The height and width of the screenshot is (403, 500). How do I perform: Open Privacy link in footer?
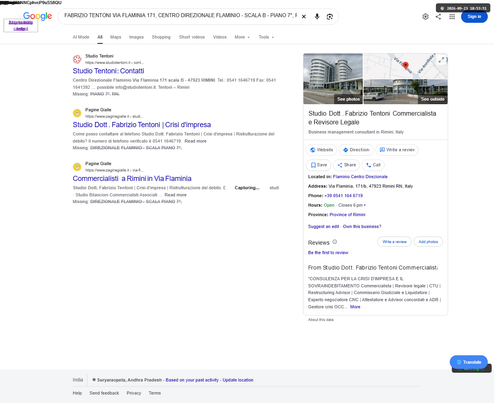134,393
